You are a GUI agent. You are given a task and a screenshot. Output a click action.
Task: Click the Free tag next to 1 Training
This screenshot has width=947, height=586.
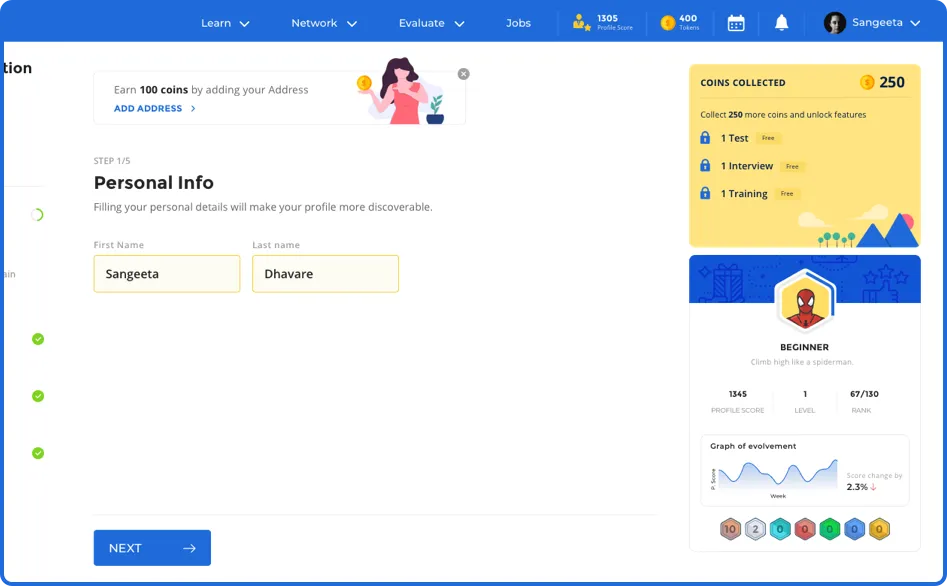pyautogui.click(x=787, y=194)
